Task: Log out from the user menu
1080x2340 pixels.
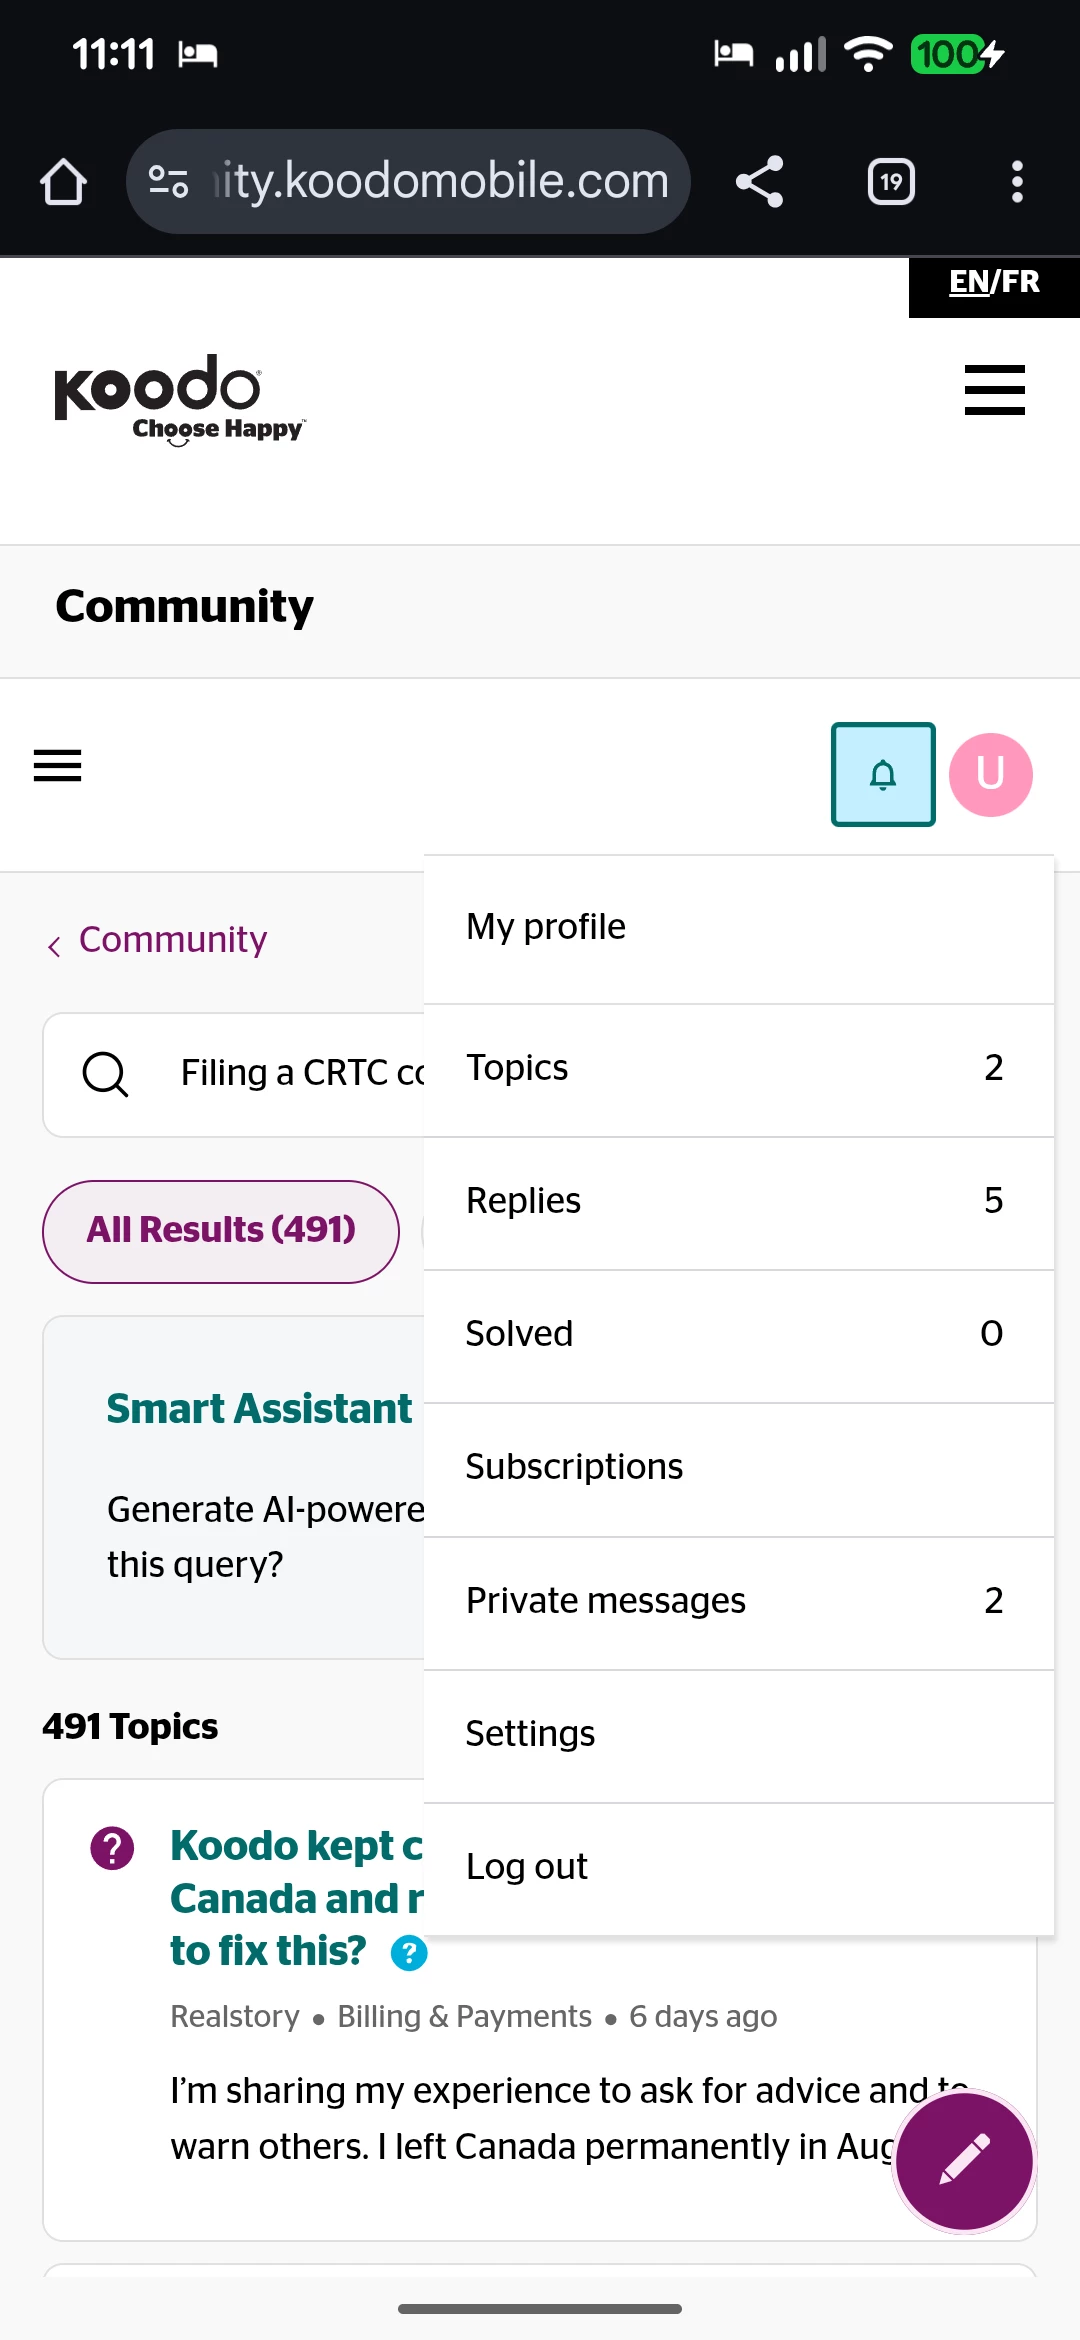Action: pyautogui.click(x=527, y=1867)
